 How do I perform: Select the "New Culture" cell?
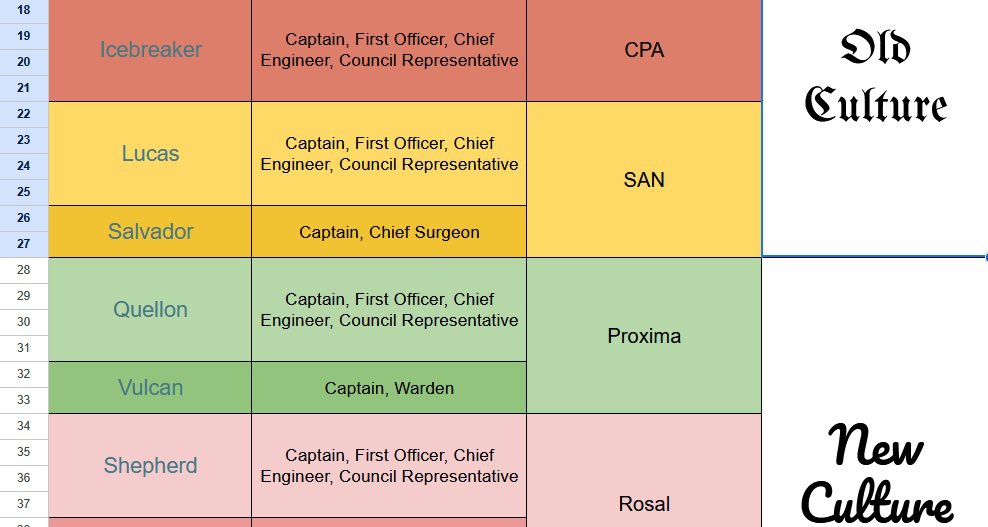pyautogui.click(x=875, y=472)
